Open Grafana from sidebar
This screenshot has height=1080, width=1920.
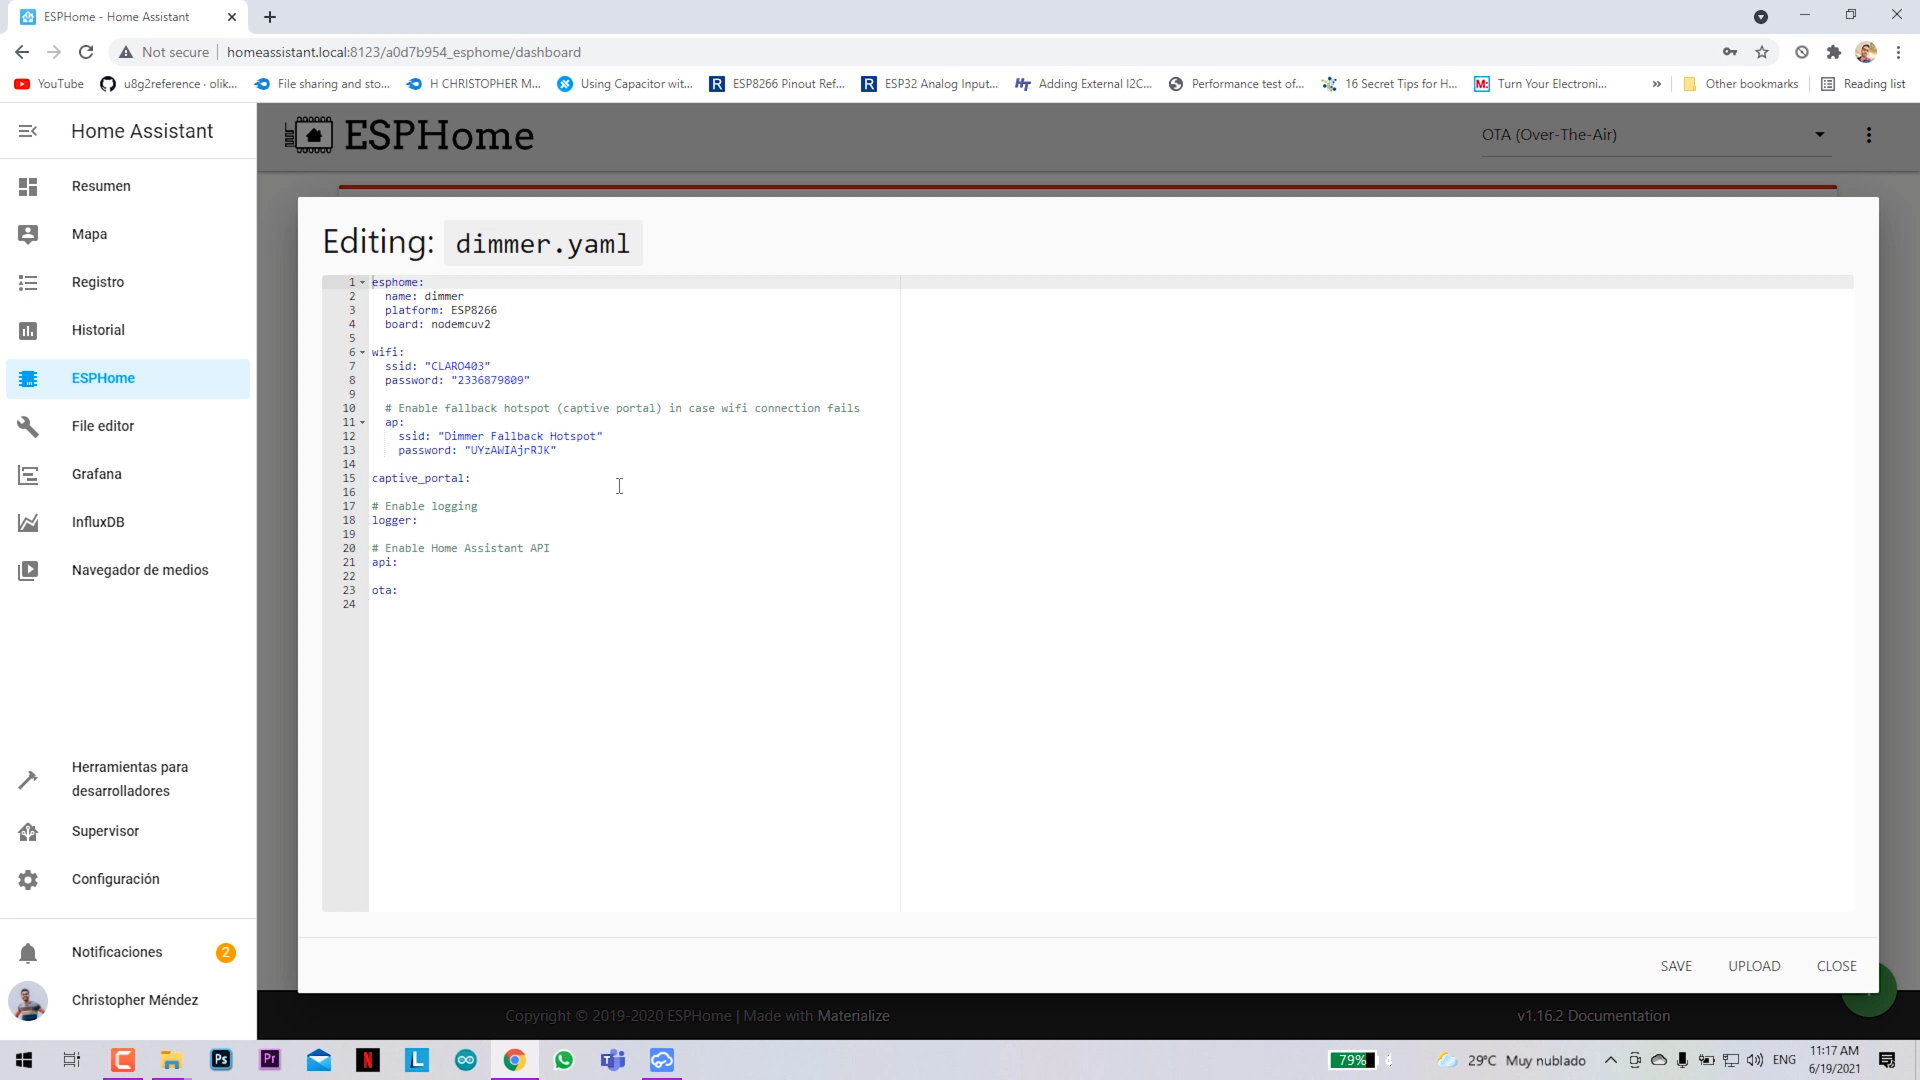click(x=96, y=473)
